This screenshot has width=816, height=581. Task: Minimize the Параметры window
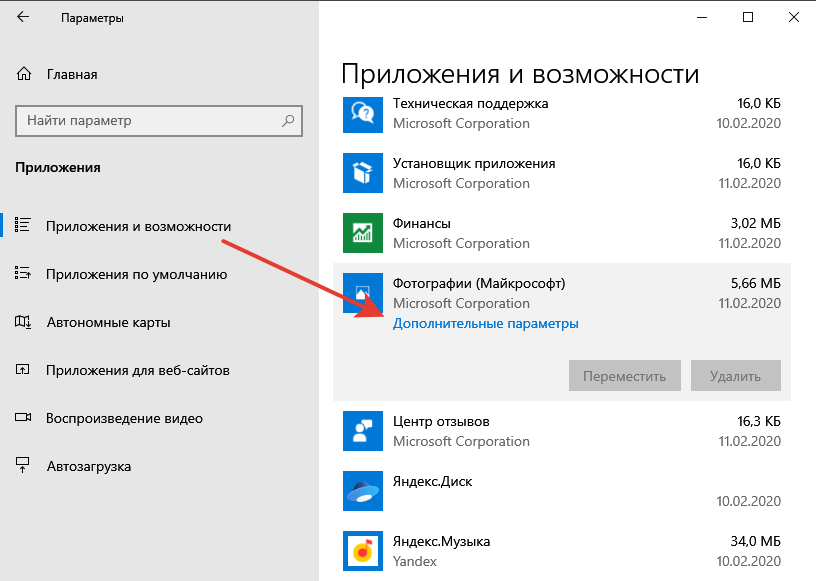click(702, 17)
